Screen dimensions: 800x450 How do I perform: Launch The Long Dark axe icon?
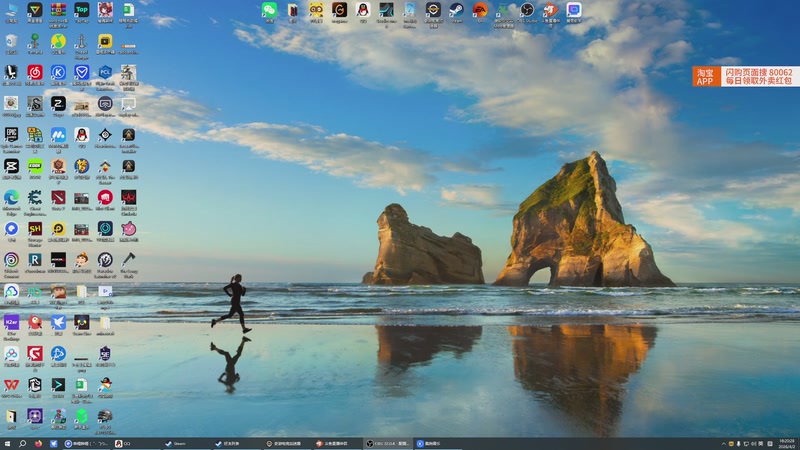[x=129, y=260]
